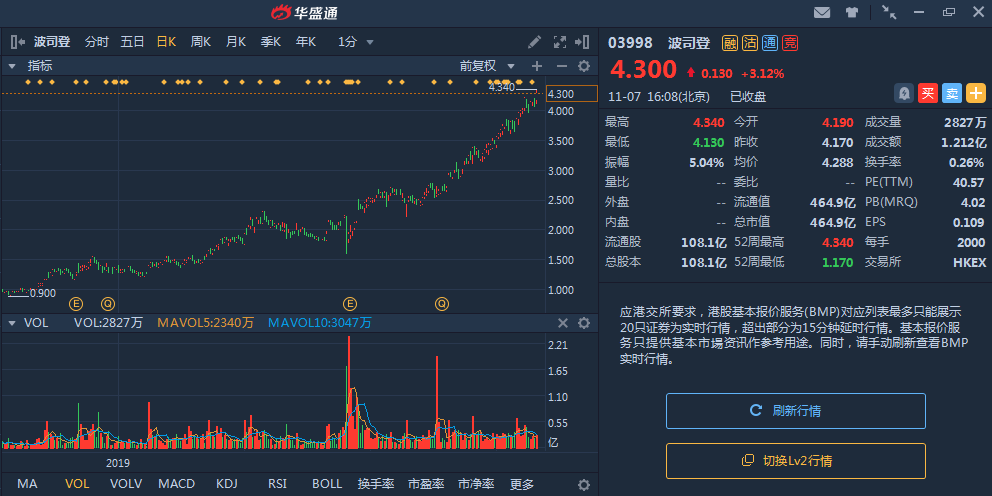Click the 刷新行情 refresh button
The image size is (992, 496).
coord(796,411)
